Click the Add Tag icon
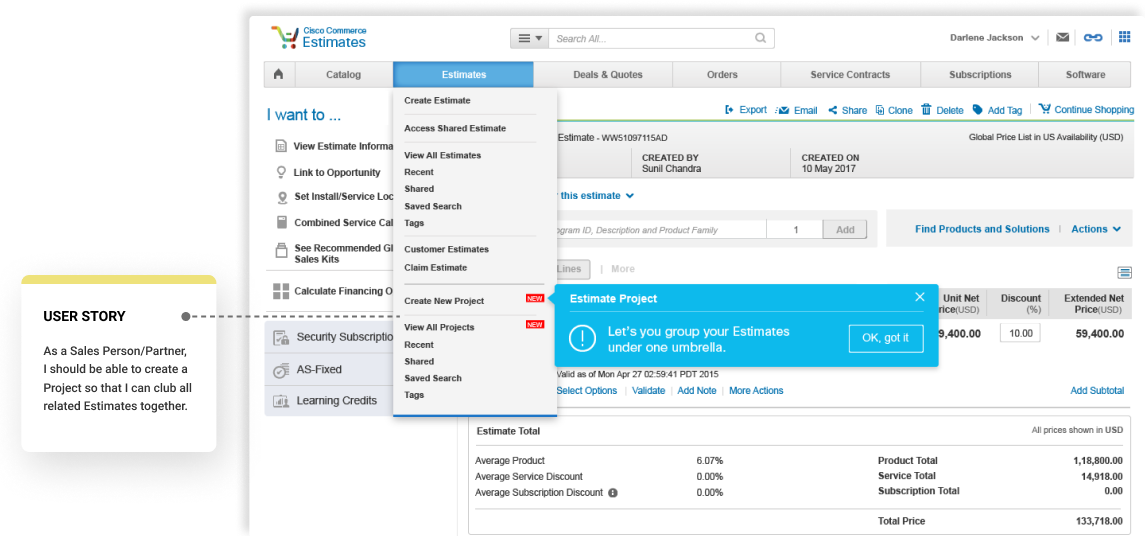 click(x=978, y=110)
